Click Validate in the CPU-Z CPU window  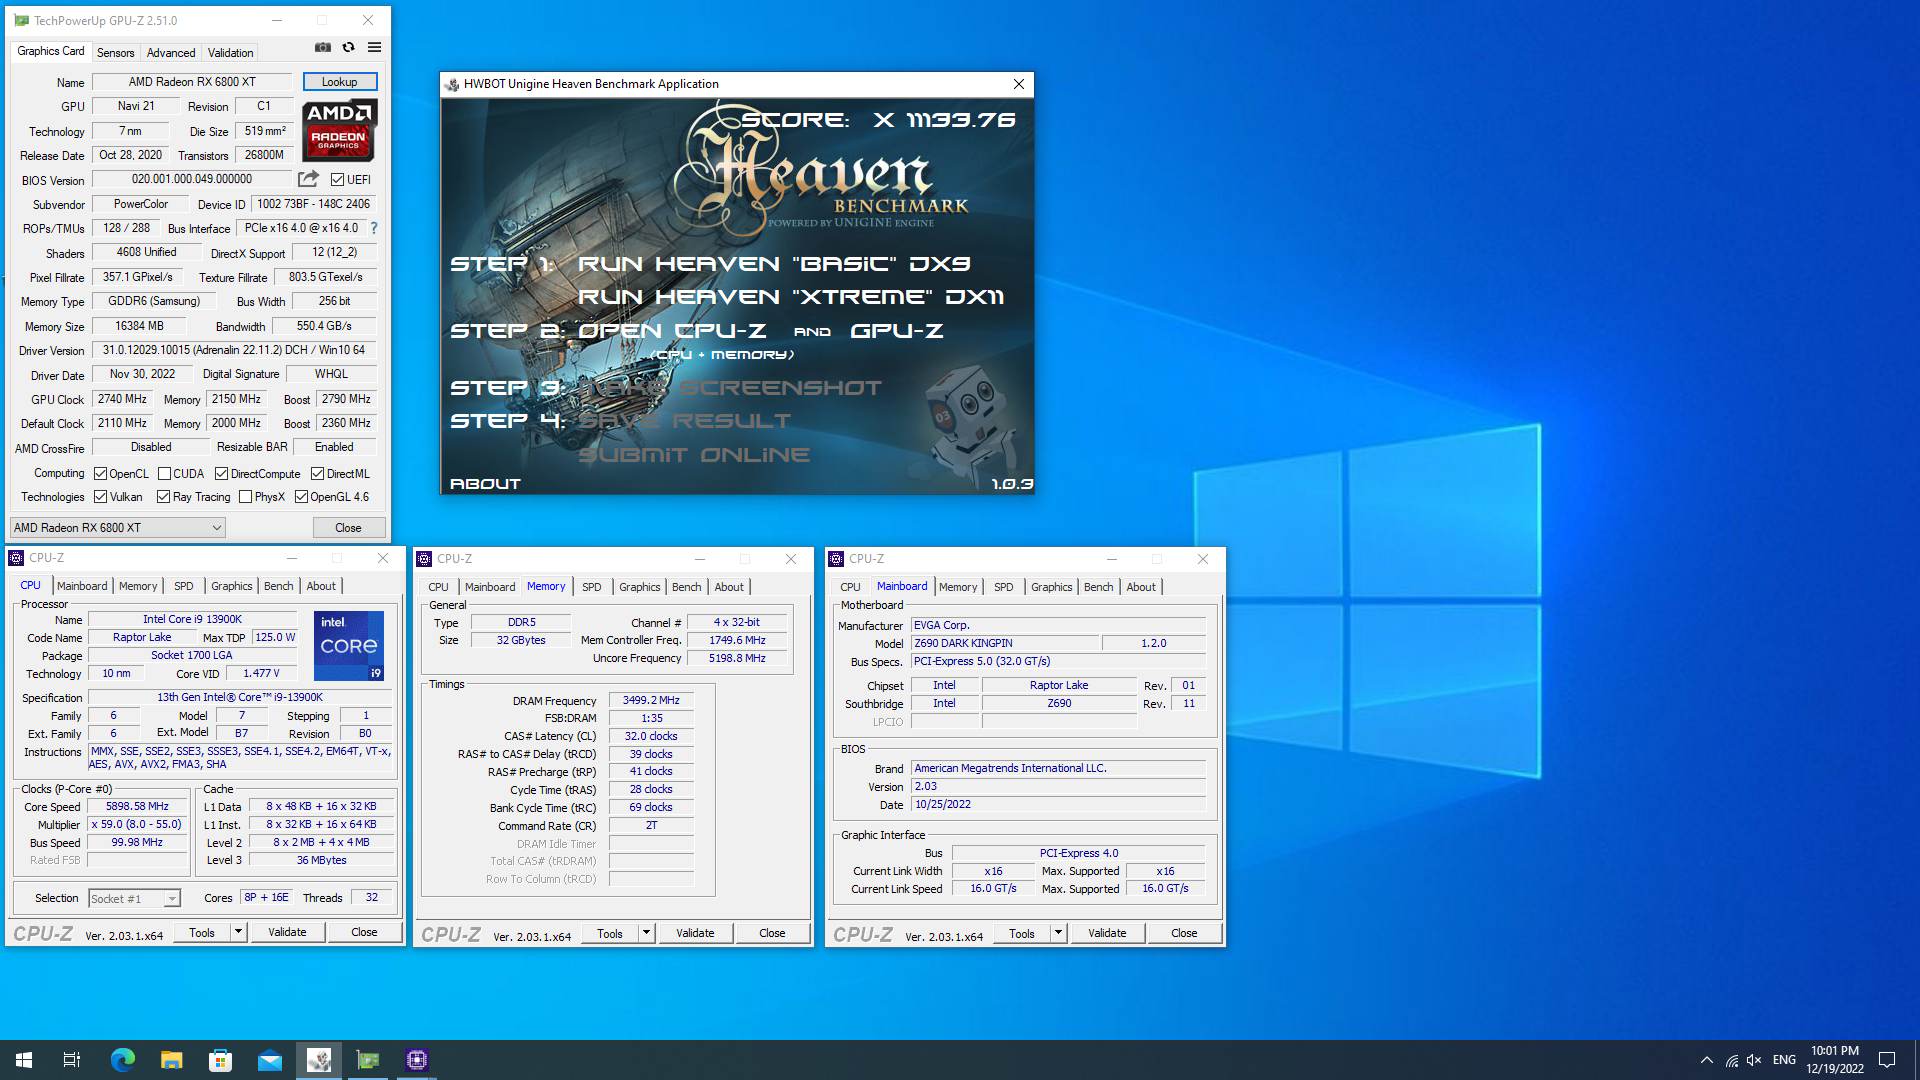(x=287, y=932)
